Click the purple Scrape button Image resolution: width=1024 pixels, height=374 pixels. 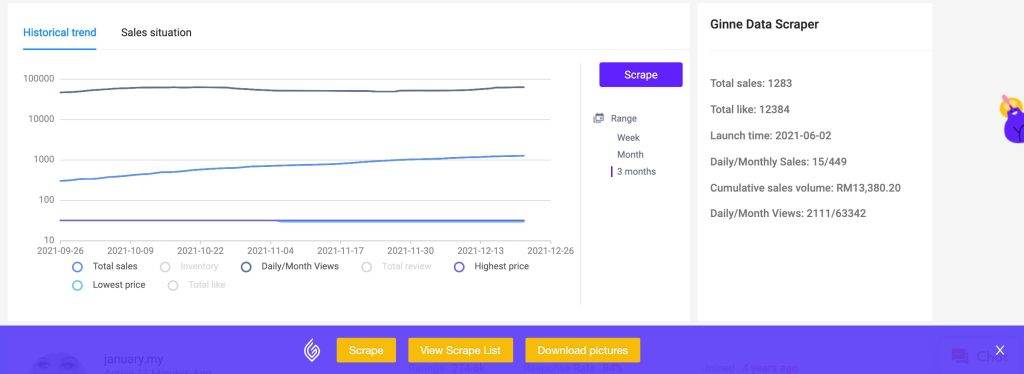(641, 74)
